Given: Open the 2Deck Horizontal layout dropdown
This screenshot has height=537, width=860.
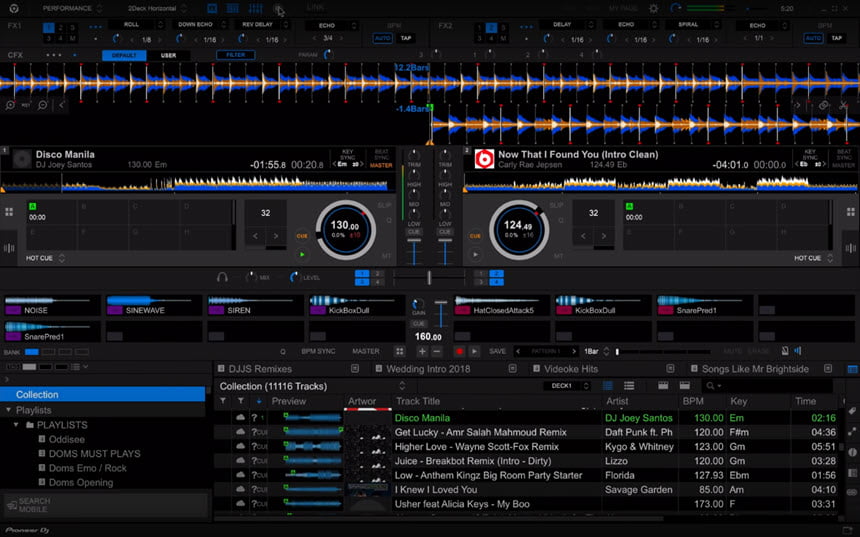Looking at the screenshot, I should (x=157, y=8).
